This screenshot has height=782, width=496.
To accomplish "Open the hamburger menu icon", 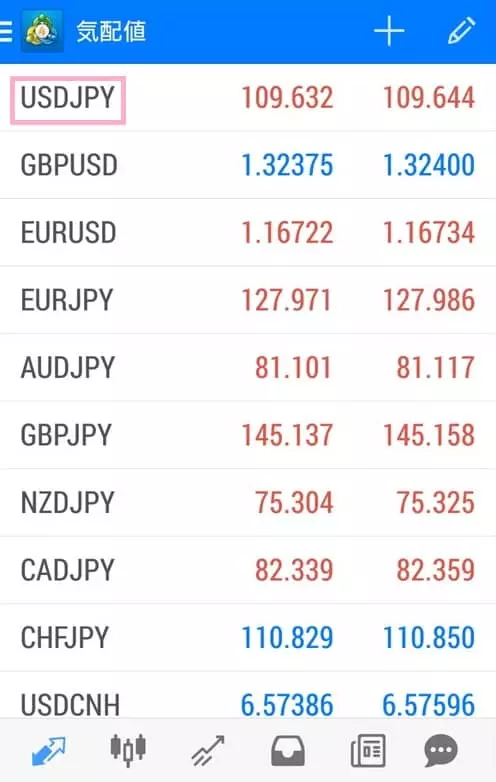I will 5,32.
